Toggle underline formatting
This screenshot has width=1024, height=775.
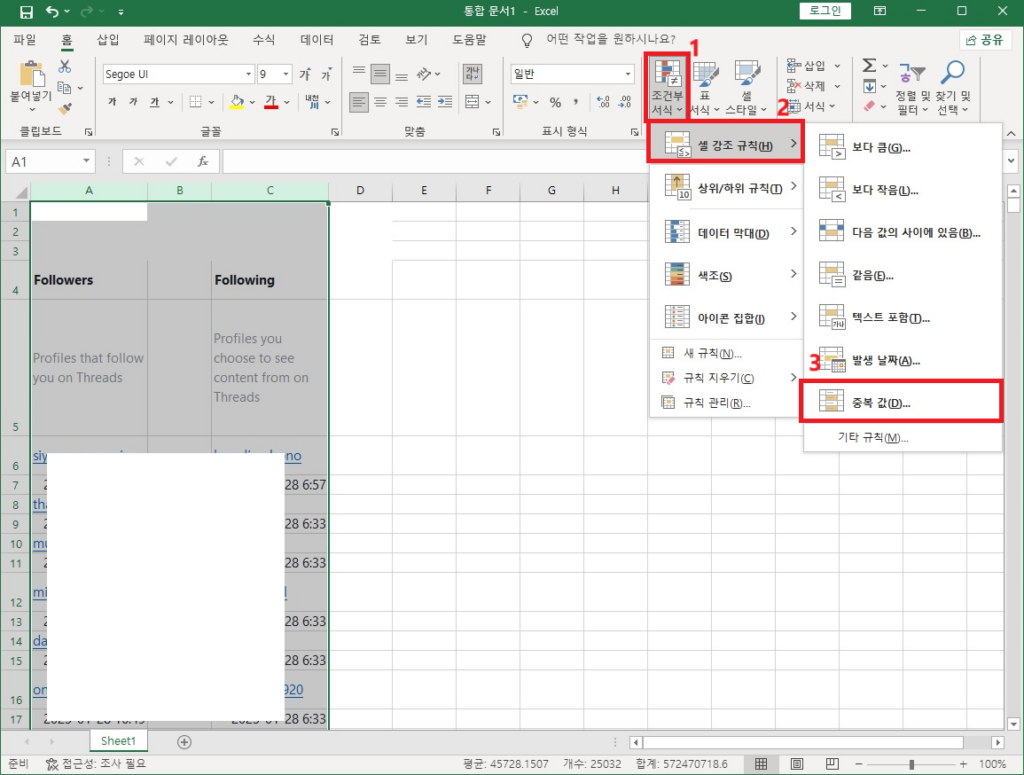click(155, 102)
